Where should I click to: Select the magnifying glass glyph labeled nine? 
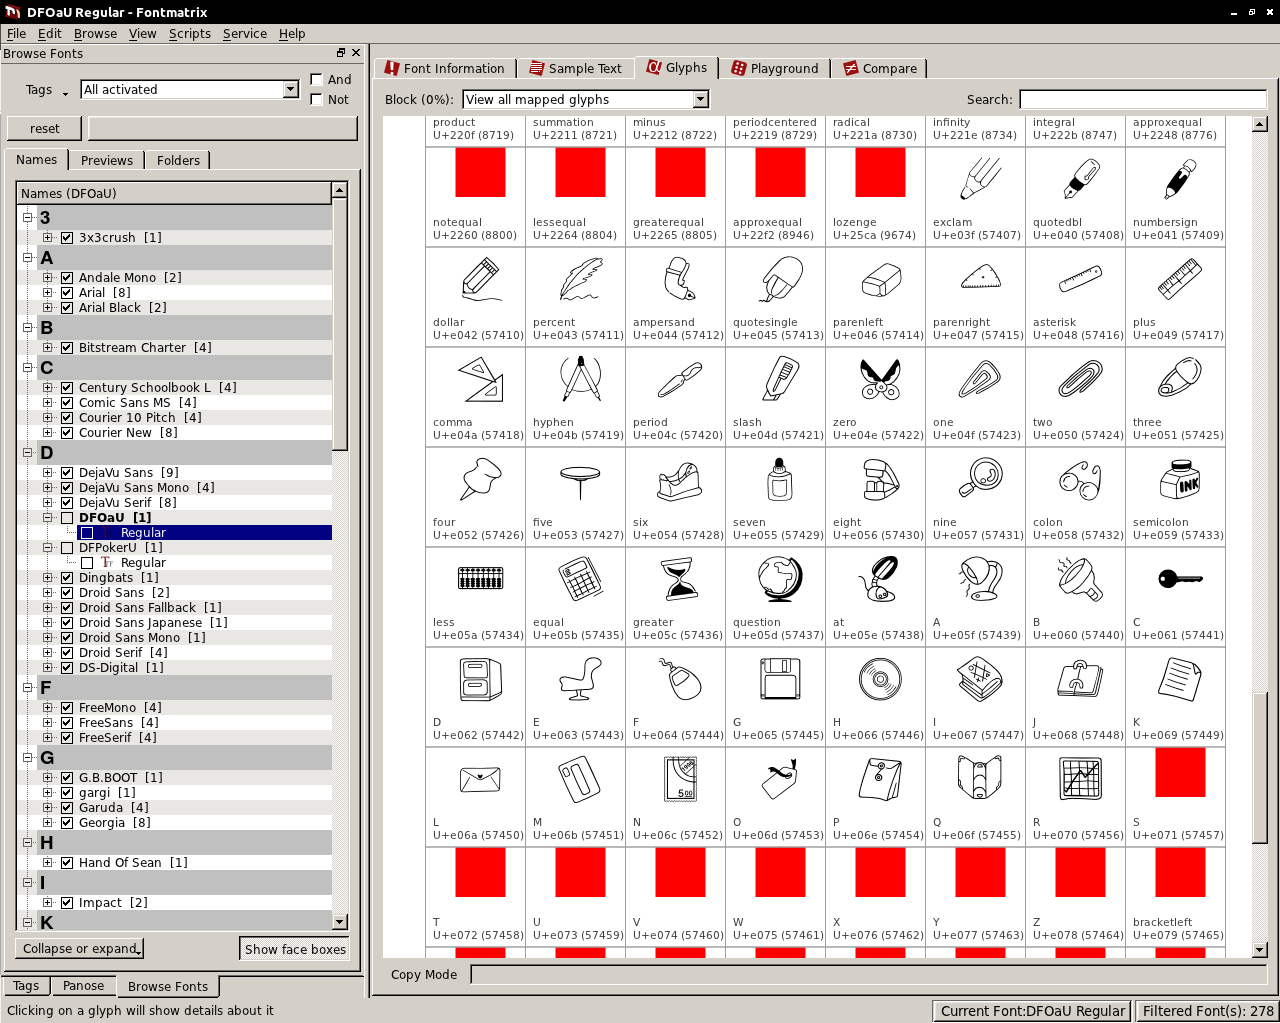click(x=980, y=479)
